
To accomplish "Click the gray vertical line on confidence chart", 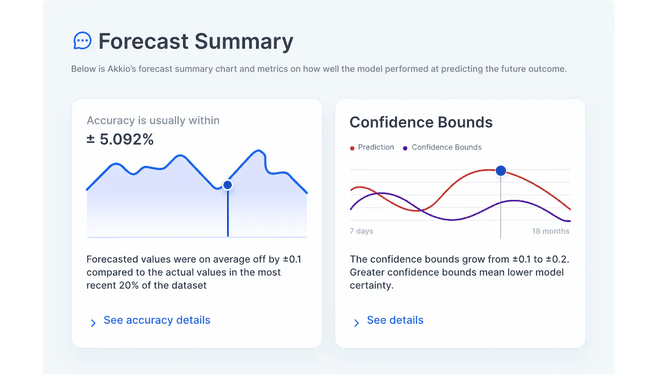I will click(x=500, y=207).
